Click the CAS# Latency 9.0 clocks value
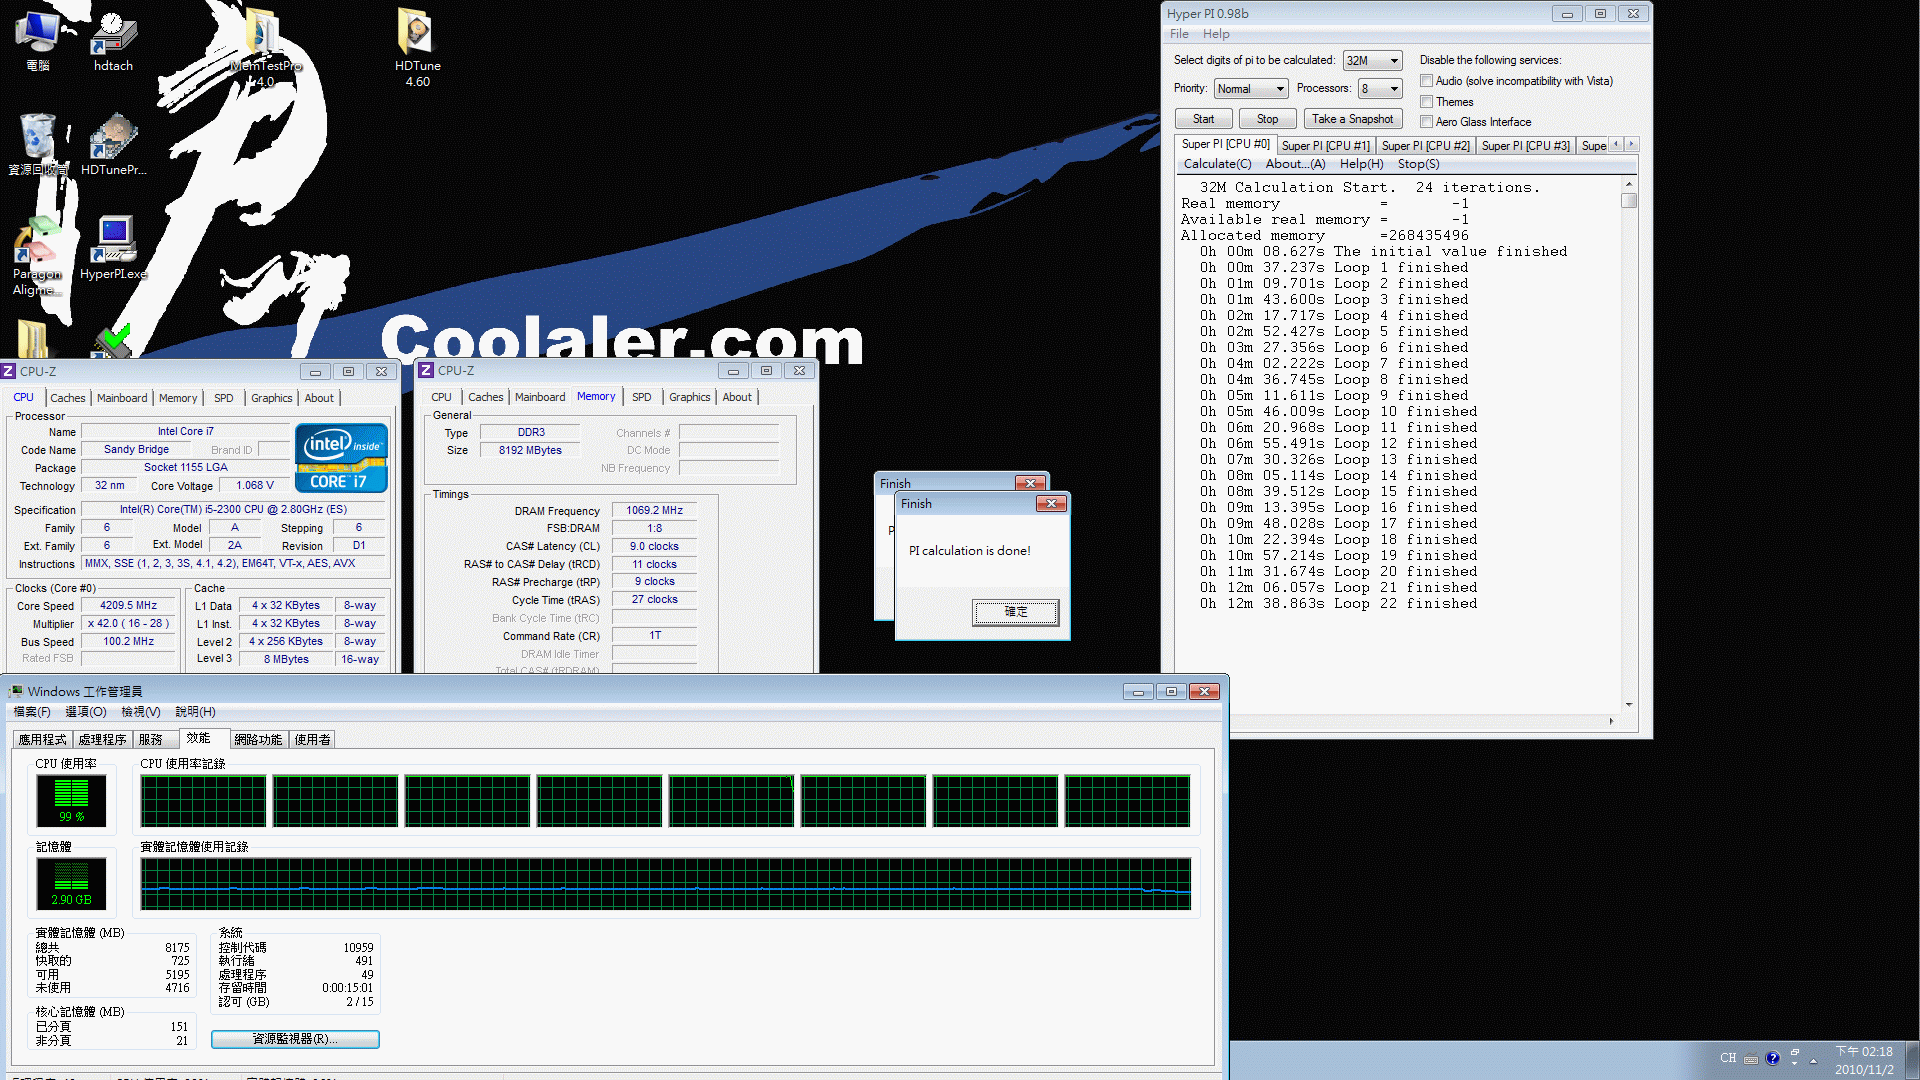This screenshot has height=1080, width=1920. coord(654,547)
